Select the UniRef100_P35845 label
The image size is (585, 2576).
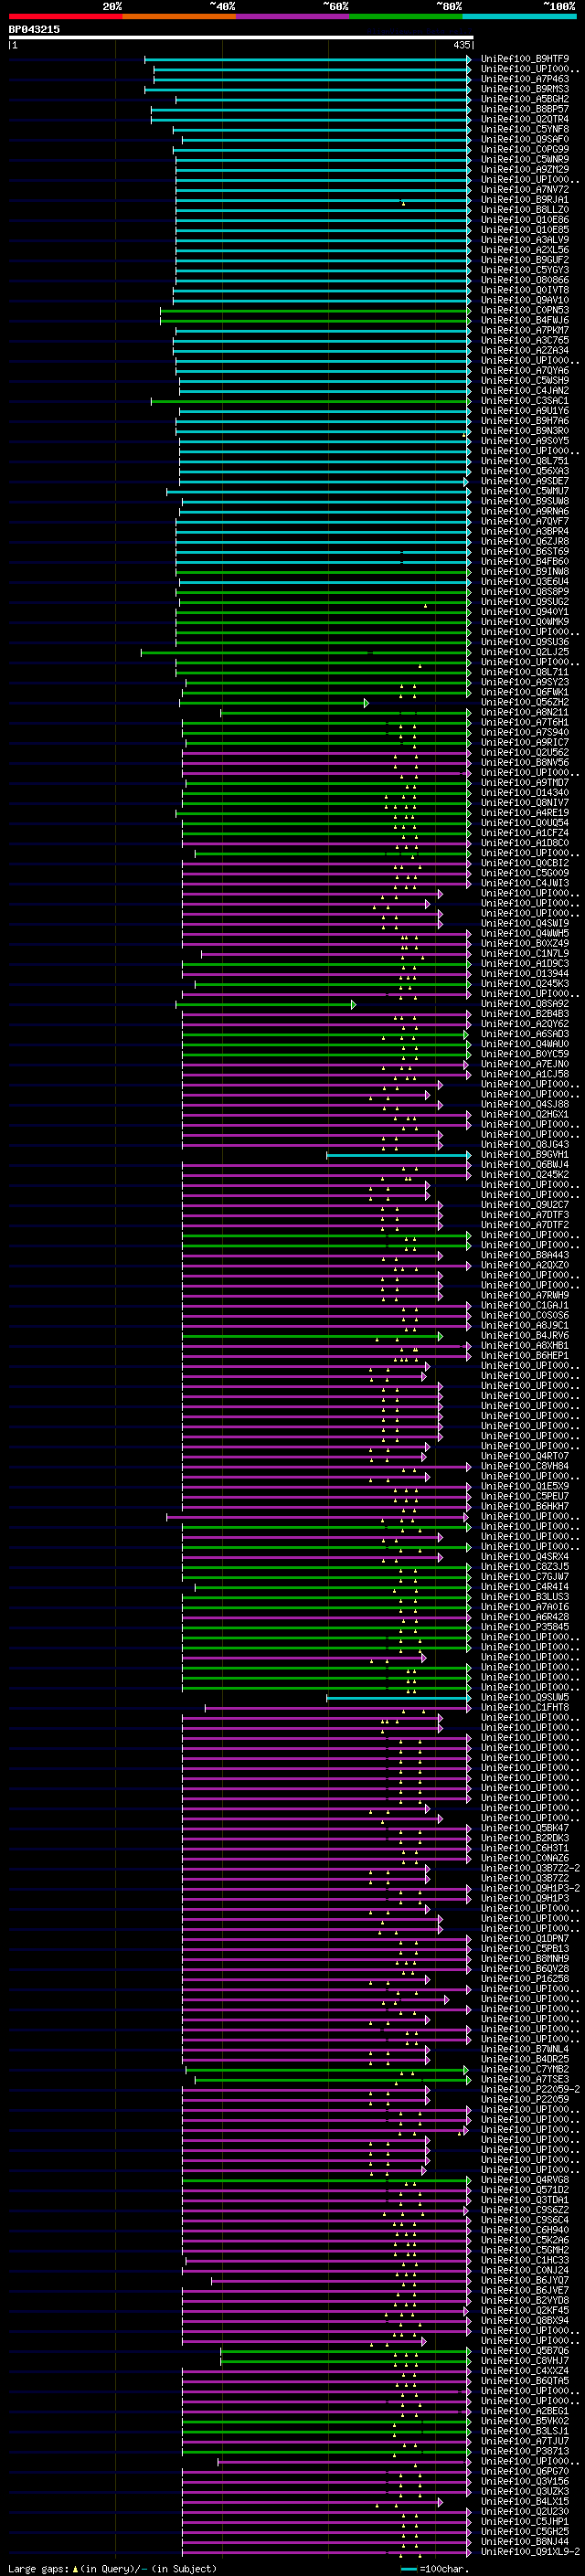[525, 1627]
